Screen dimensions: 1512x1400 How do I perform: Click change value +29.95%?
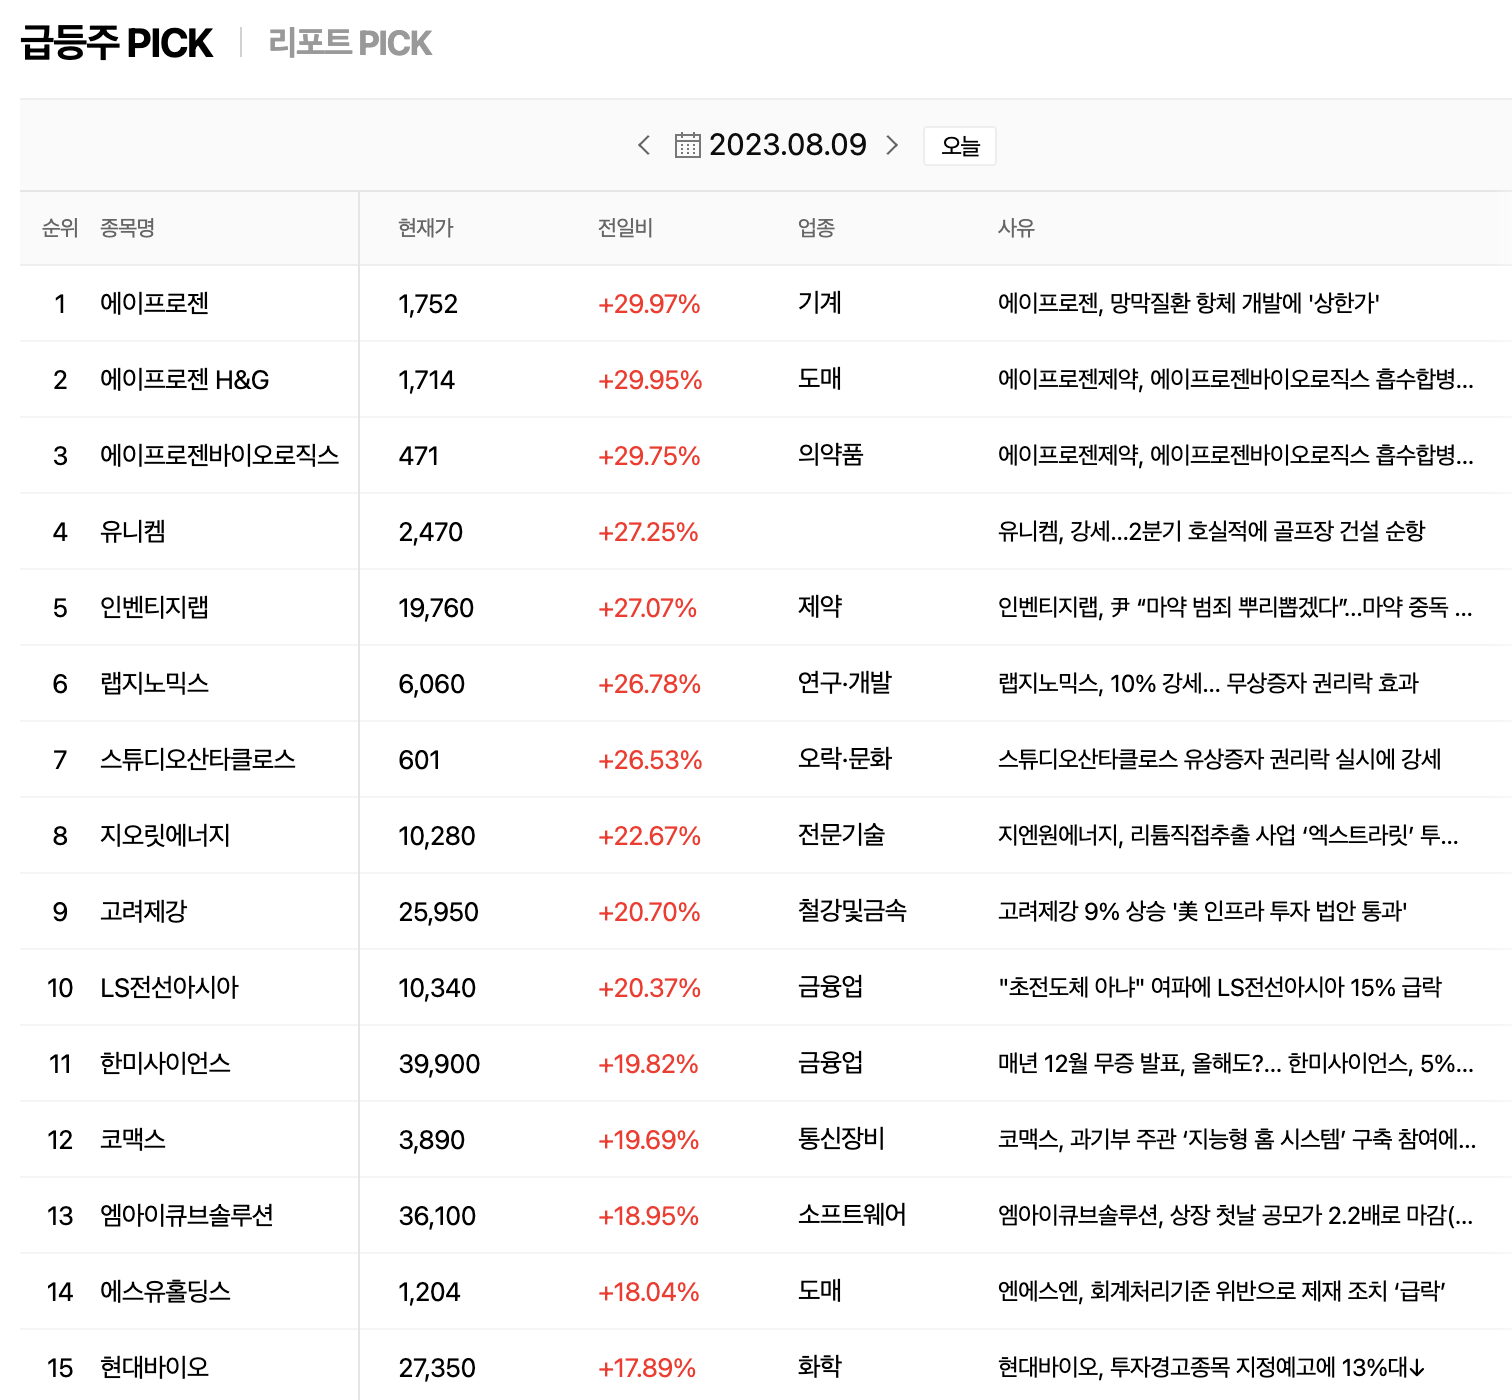(x=650, y=380)
